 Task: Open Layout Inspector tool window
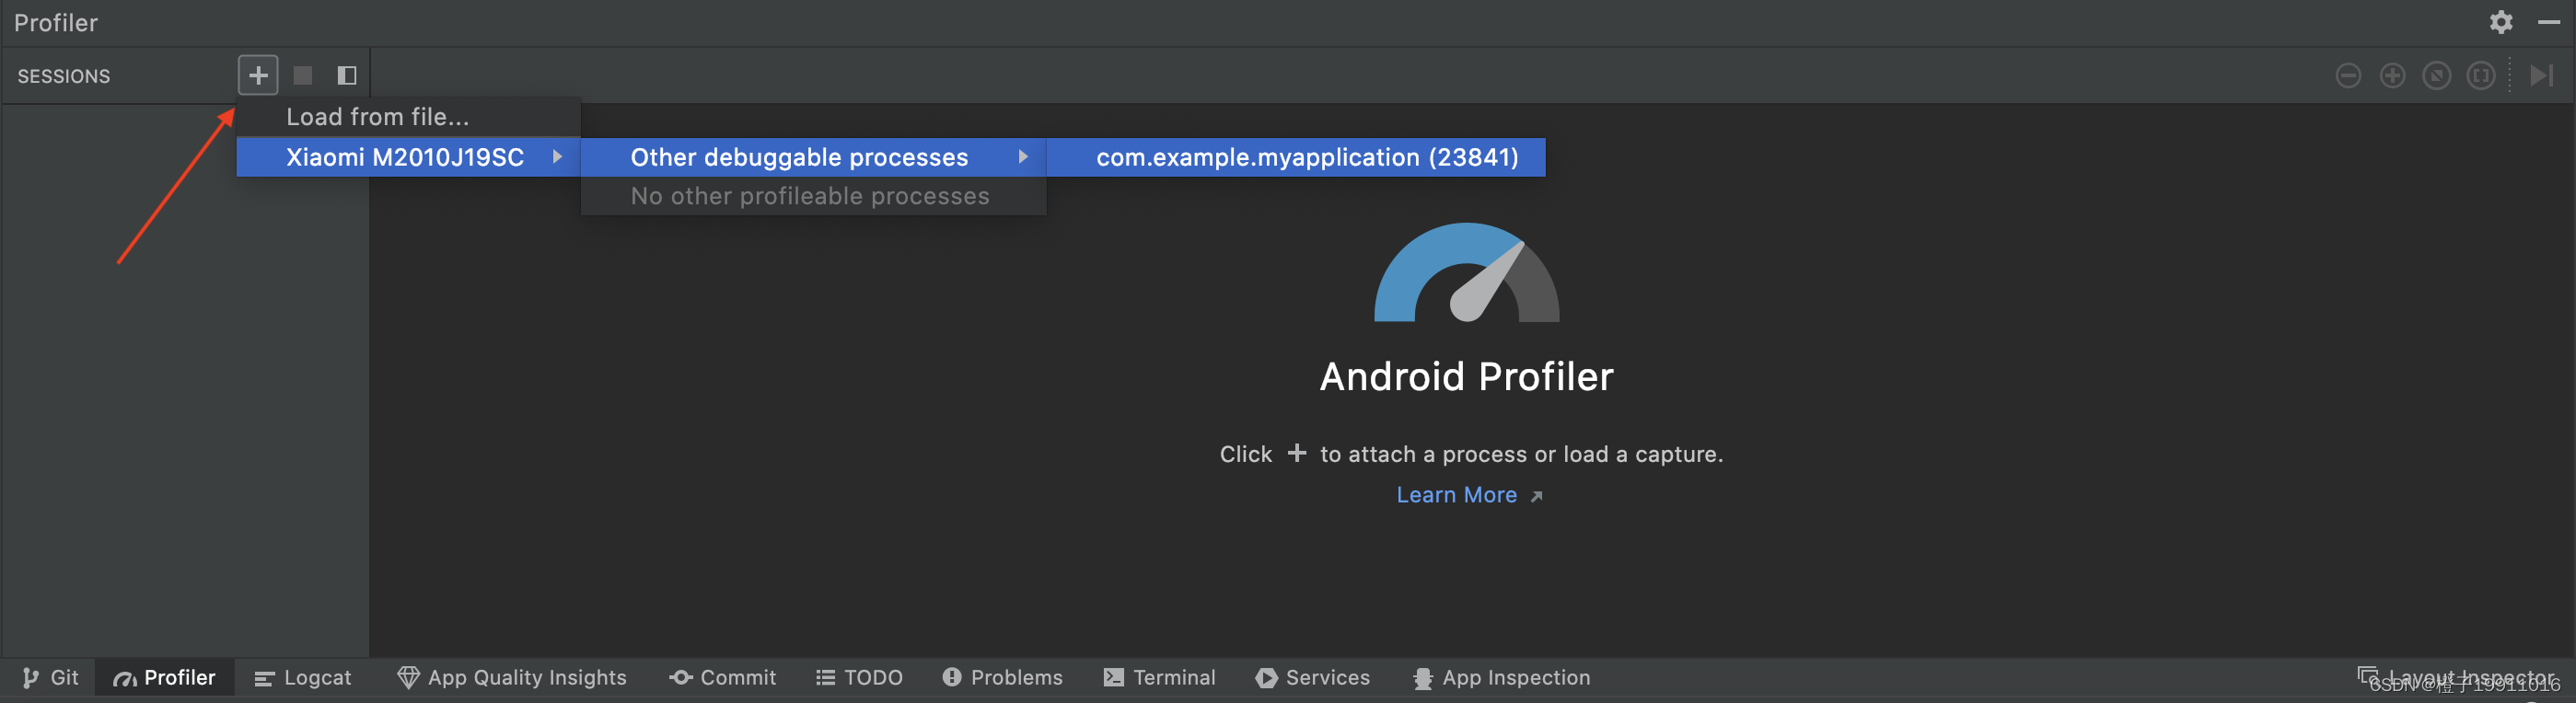pos(2457,677)
